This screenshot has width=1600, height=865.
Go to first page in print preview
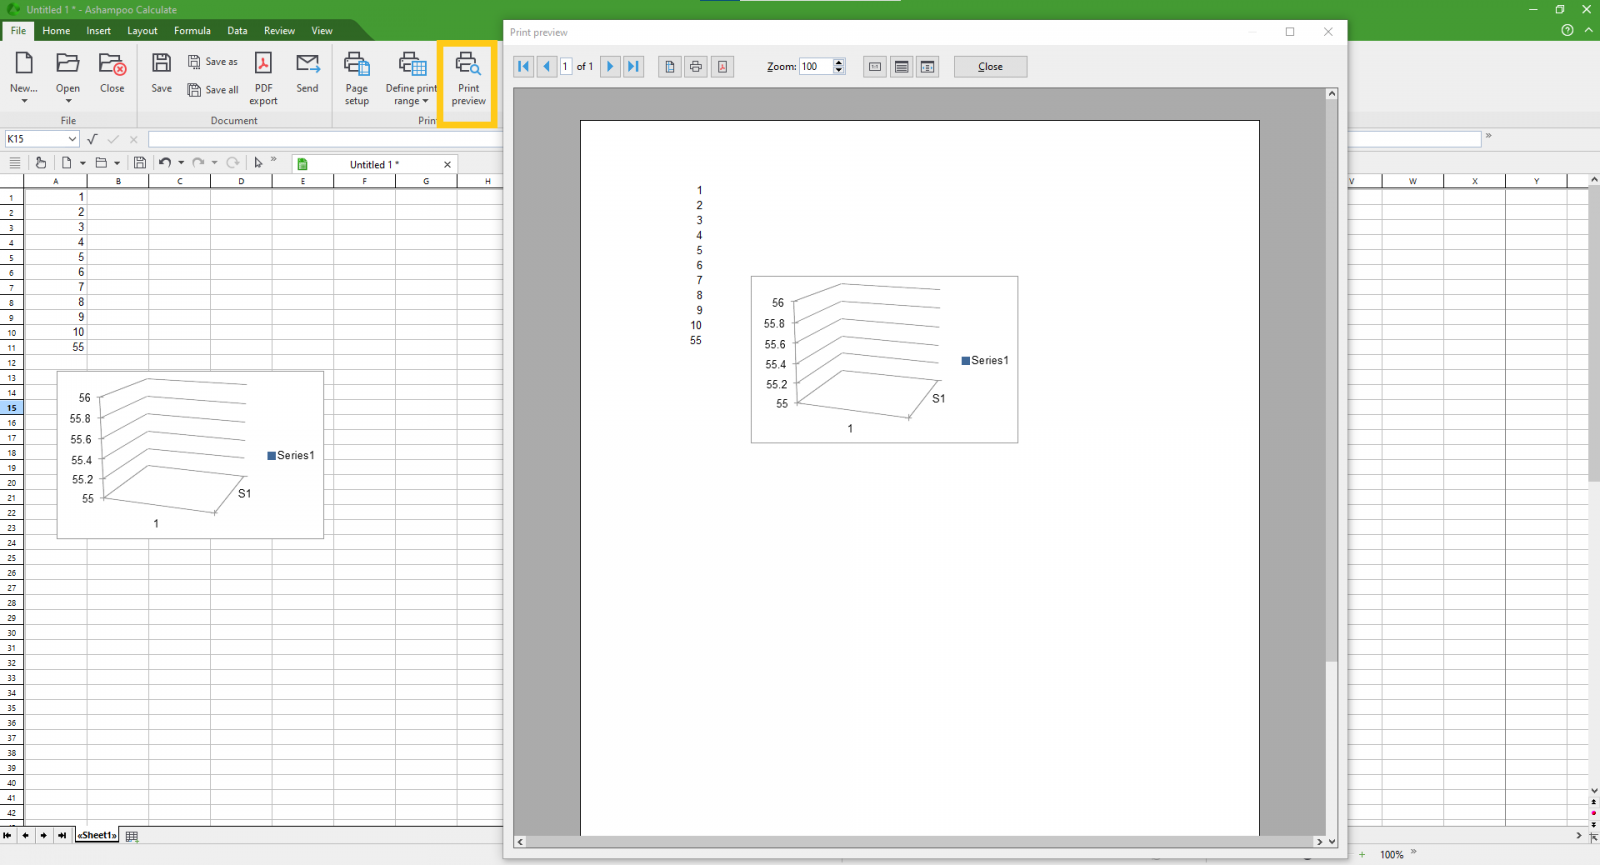(523, 67)
